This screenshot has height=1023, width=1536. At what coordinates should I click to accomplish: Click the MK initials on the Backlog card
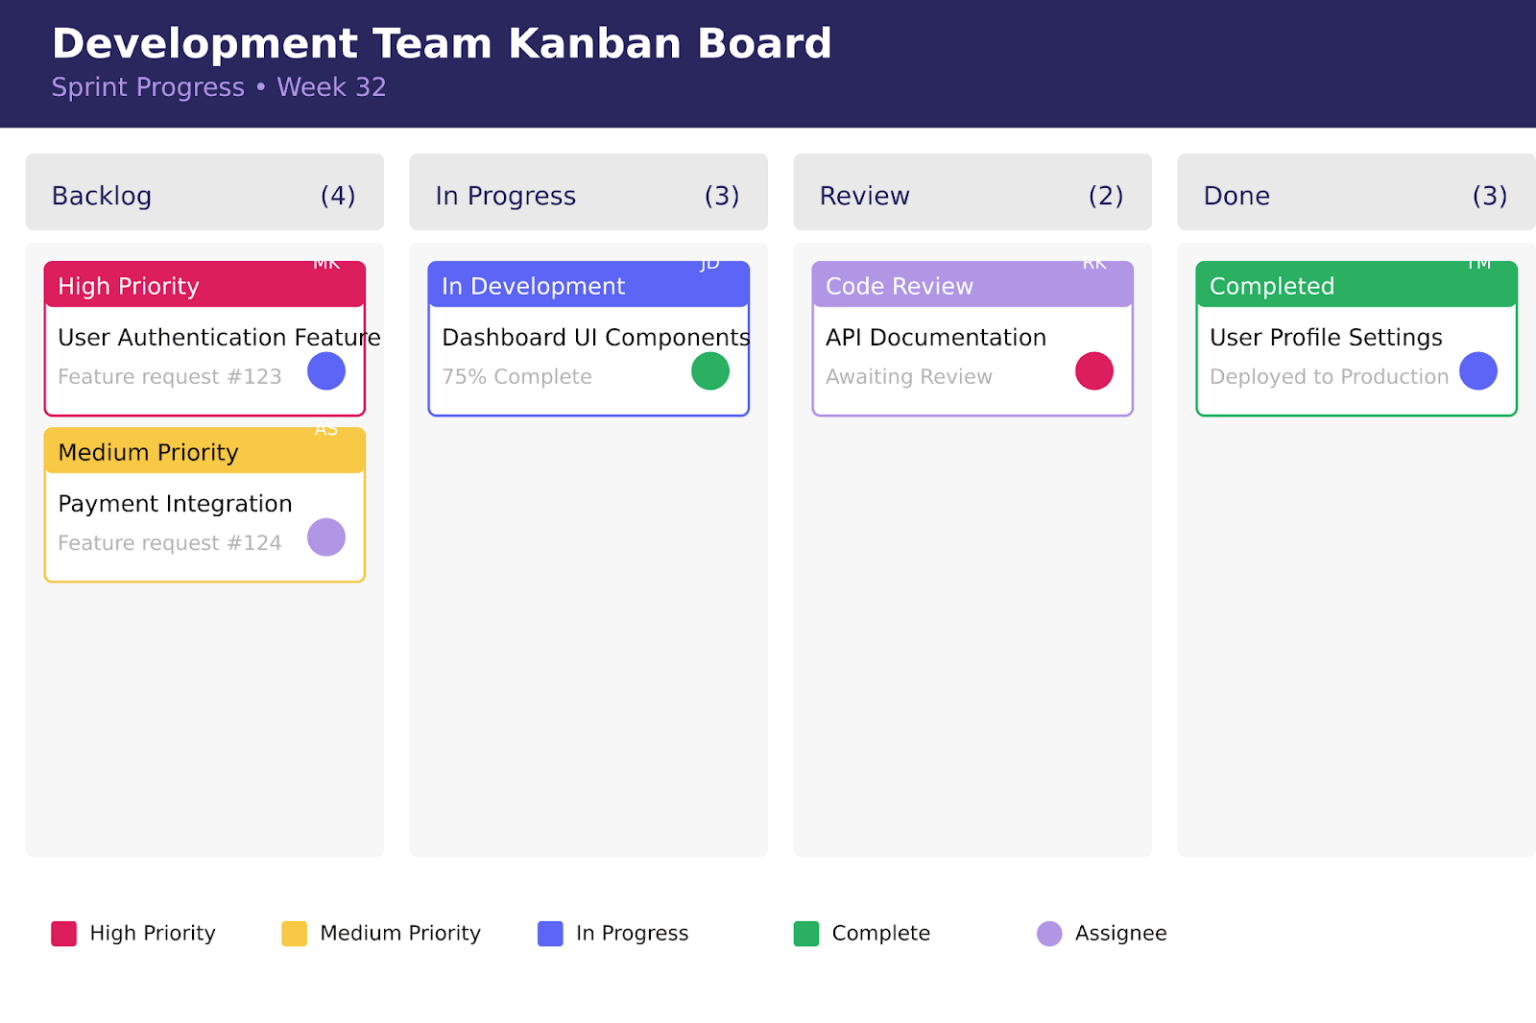(x=326, y=264)
